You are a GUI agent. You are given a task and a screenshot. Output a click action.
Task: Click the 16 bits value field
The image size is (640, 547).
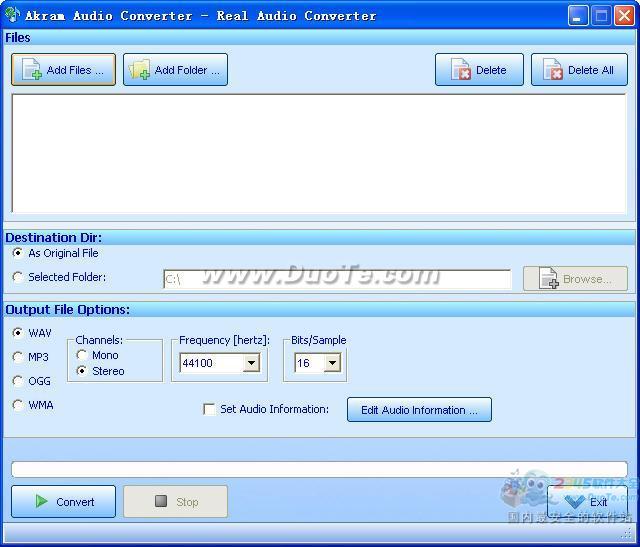(x=309, y=362)
